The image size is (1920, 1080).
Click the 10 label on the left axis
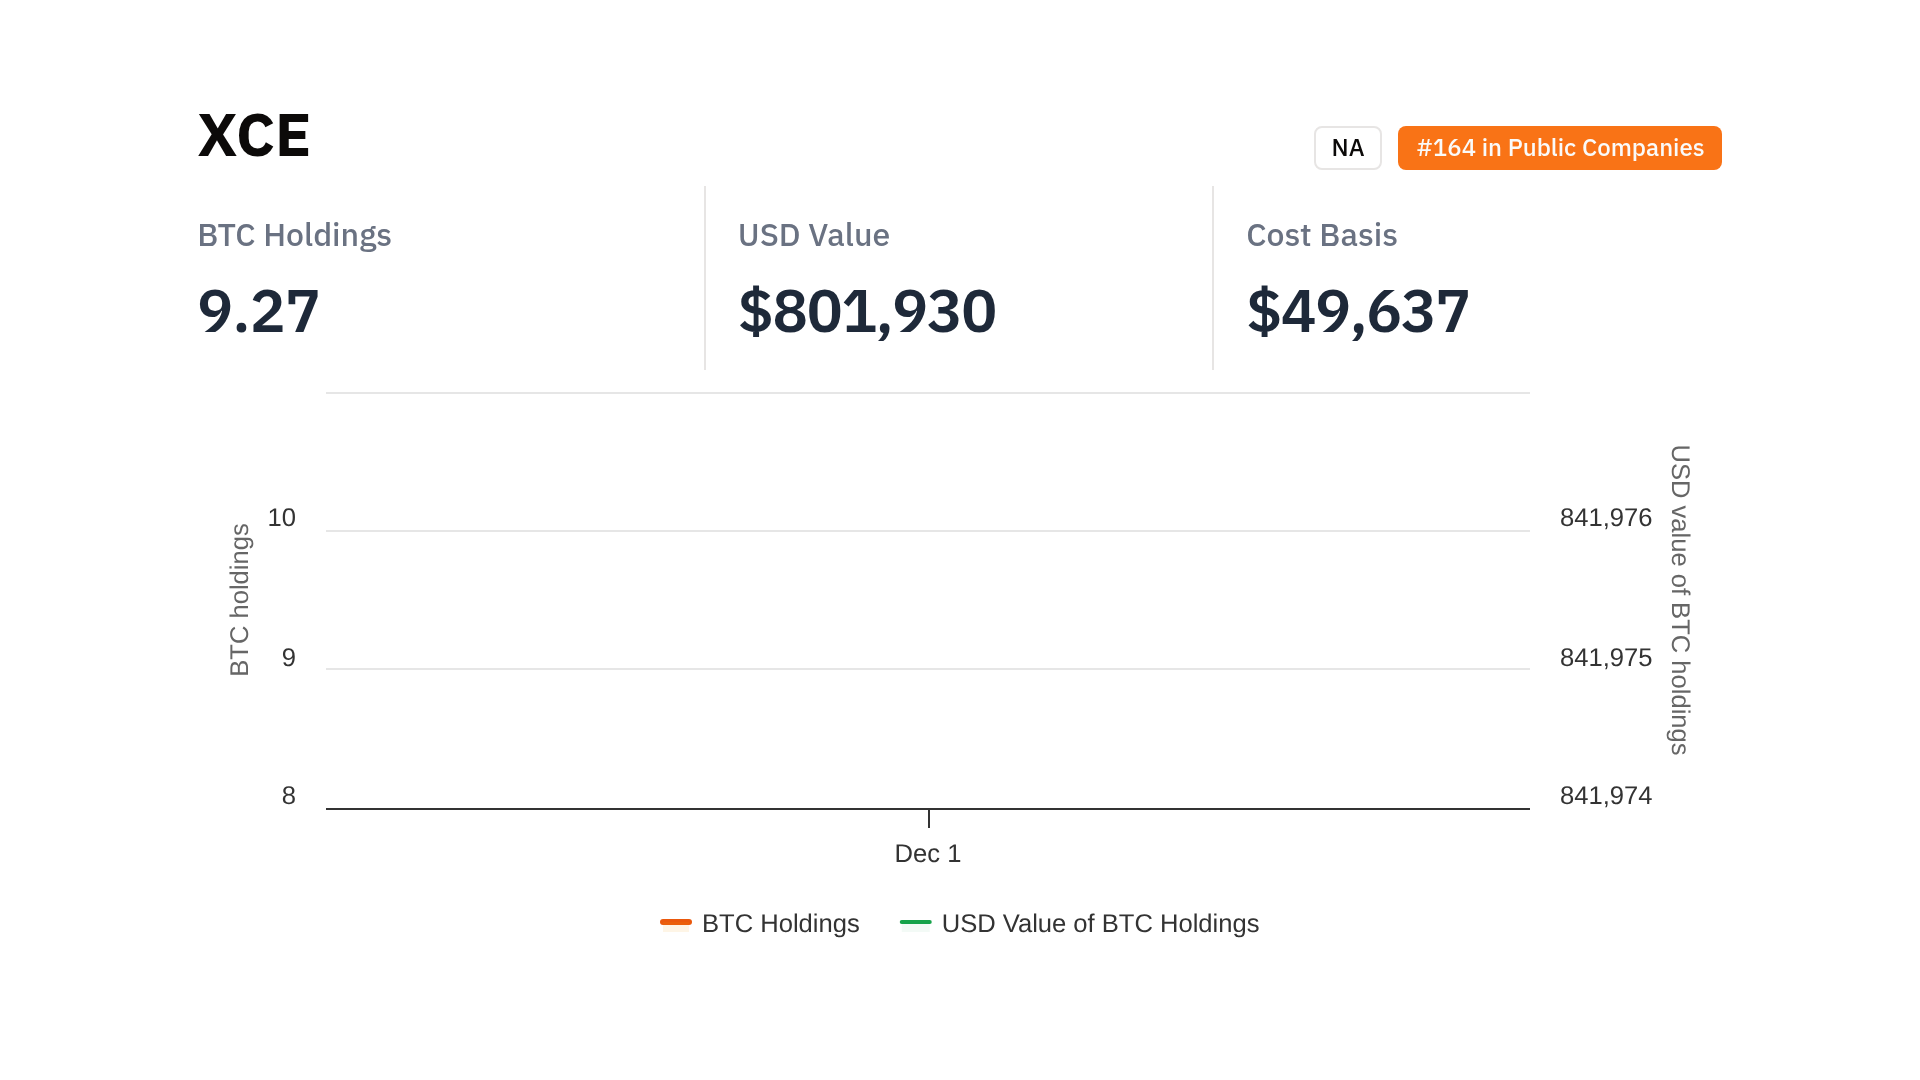(x=282, y=518)
